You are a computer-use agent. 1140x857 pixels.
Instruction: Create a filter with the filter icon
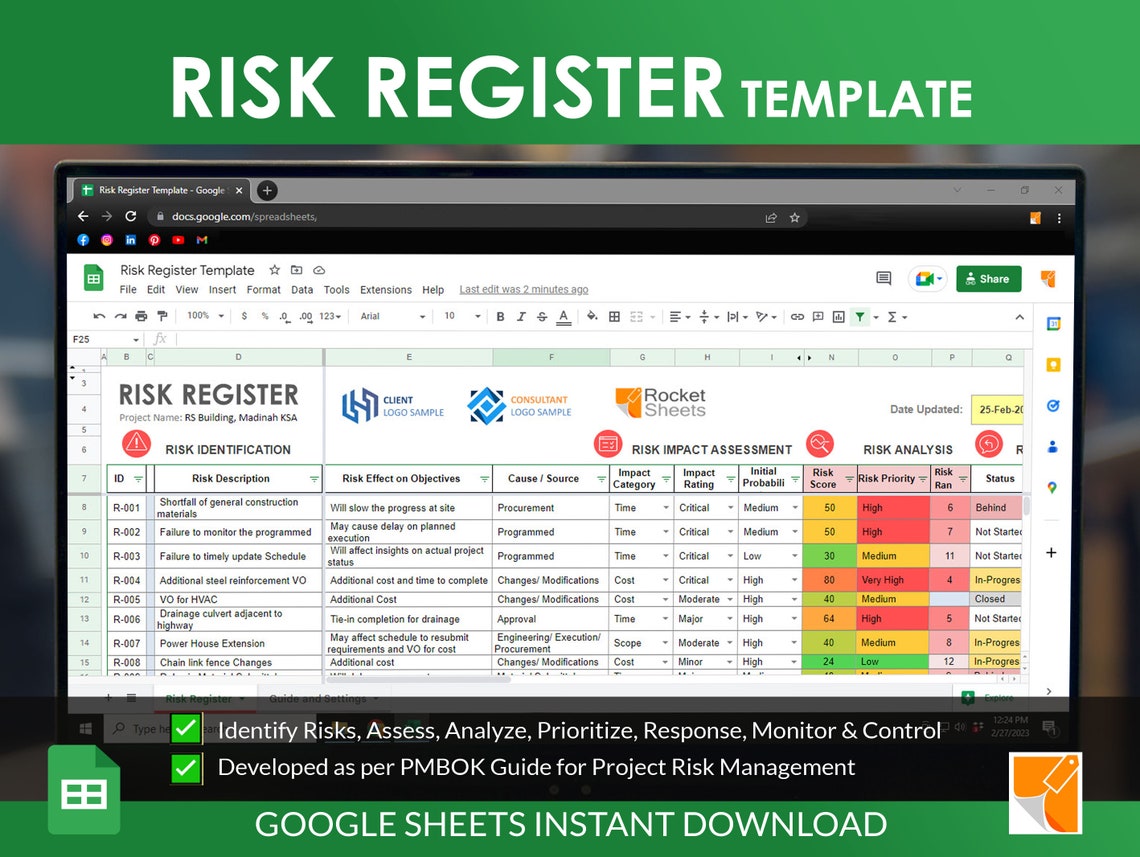(x=861, y=316)
